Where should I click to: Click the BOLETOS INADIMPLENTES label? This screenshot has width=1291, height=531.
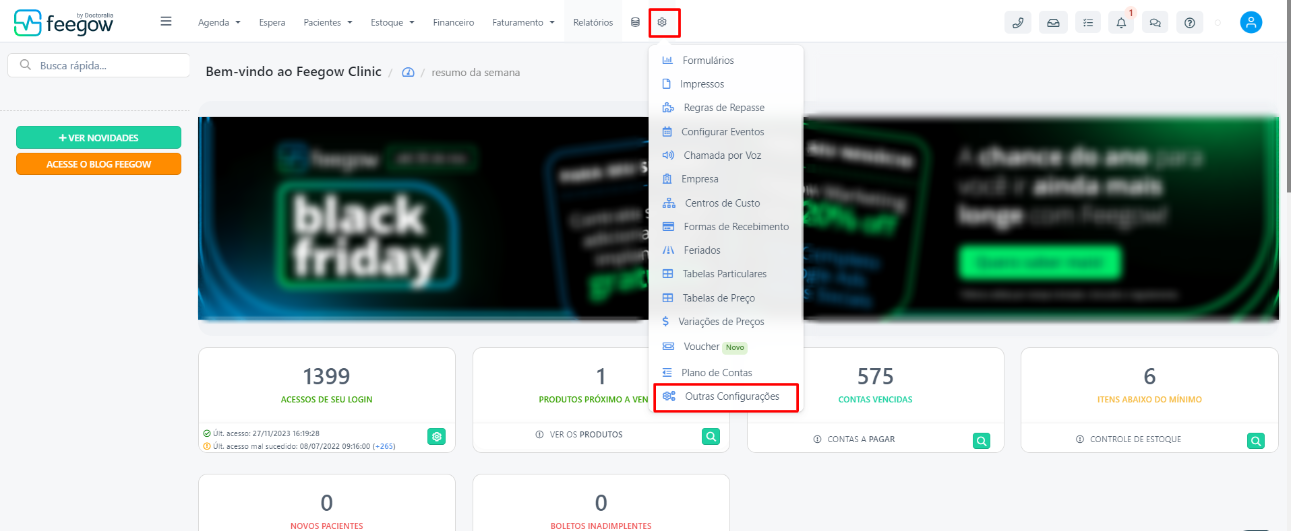tap(601, 526)
